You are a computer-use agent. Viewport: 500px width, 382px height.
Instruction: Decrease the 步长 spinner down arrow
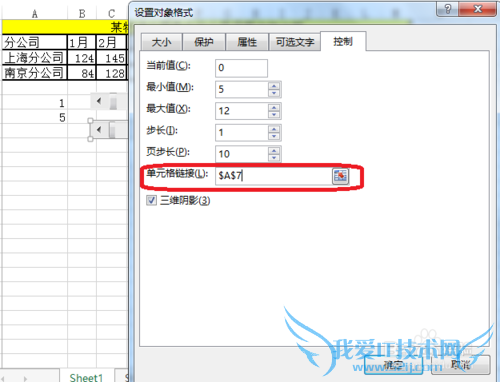[274, 136]
